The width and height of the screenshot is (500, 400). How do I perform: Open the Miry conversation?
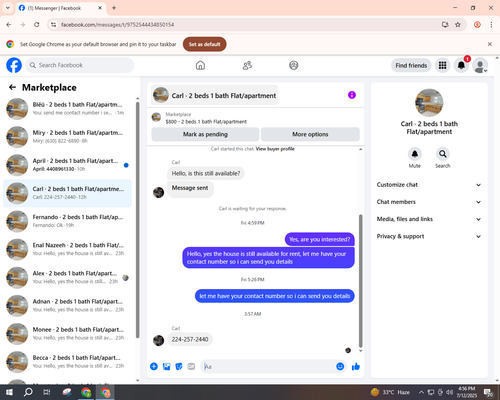[x=67, y=137]
